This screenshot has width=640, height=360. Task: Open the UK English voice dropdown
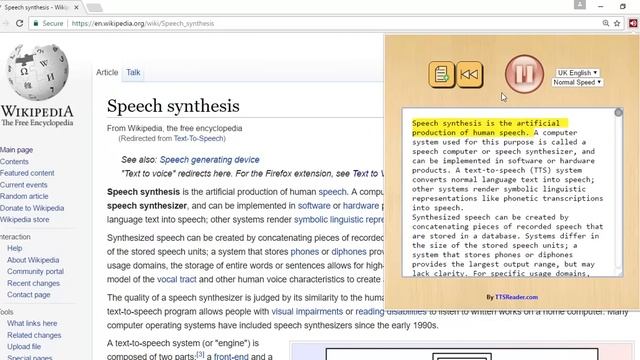(x=577, y=73)
